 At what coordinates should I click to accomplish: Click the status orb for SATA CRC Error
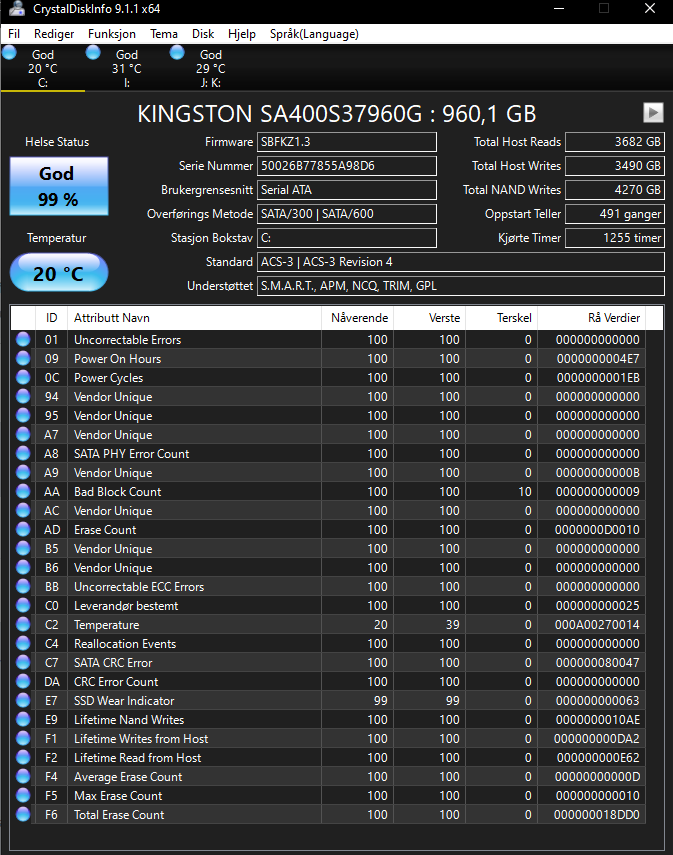click(x=23, y=662)
